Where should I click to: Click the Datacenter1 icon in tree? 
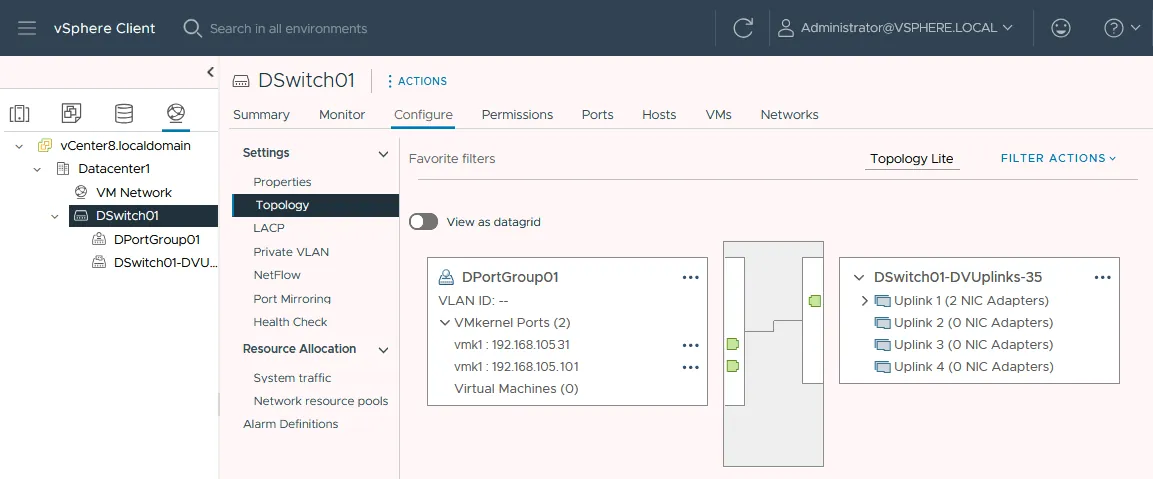pyautogui.click(x=63, y=168)
